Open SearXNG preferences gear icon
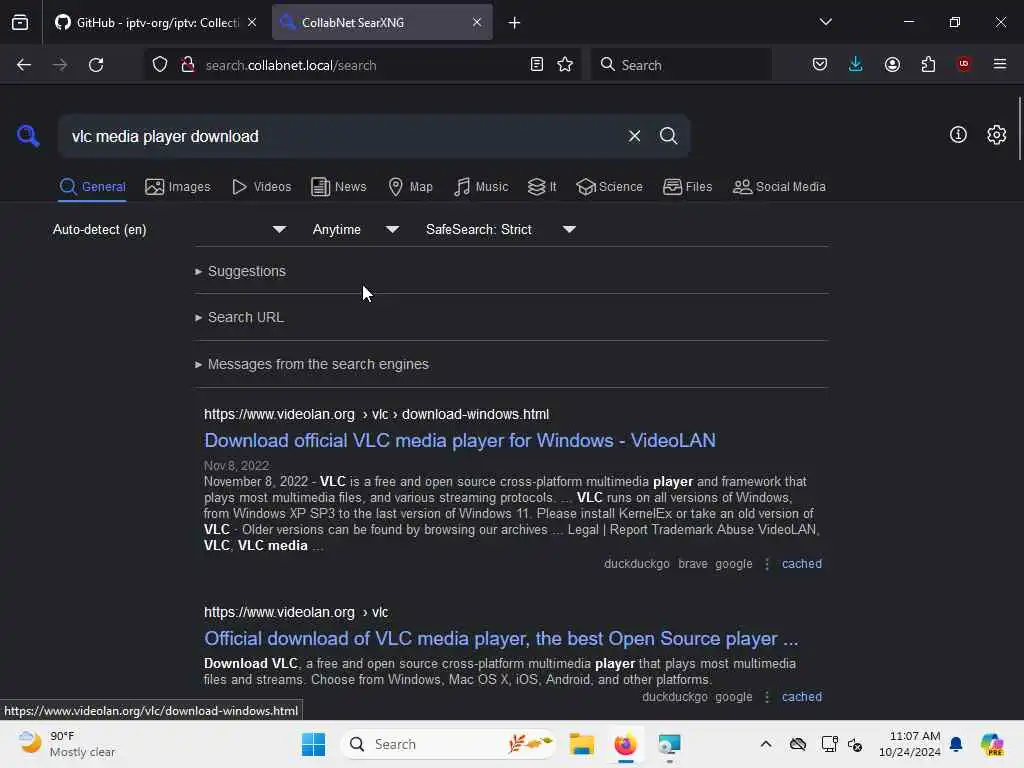This screenshot has width=1024, height=768. [x=996, y=135]
